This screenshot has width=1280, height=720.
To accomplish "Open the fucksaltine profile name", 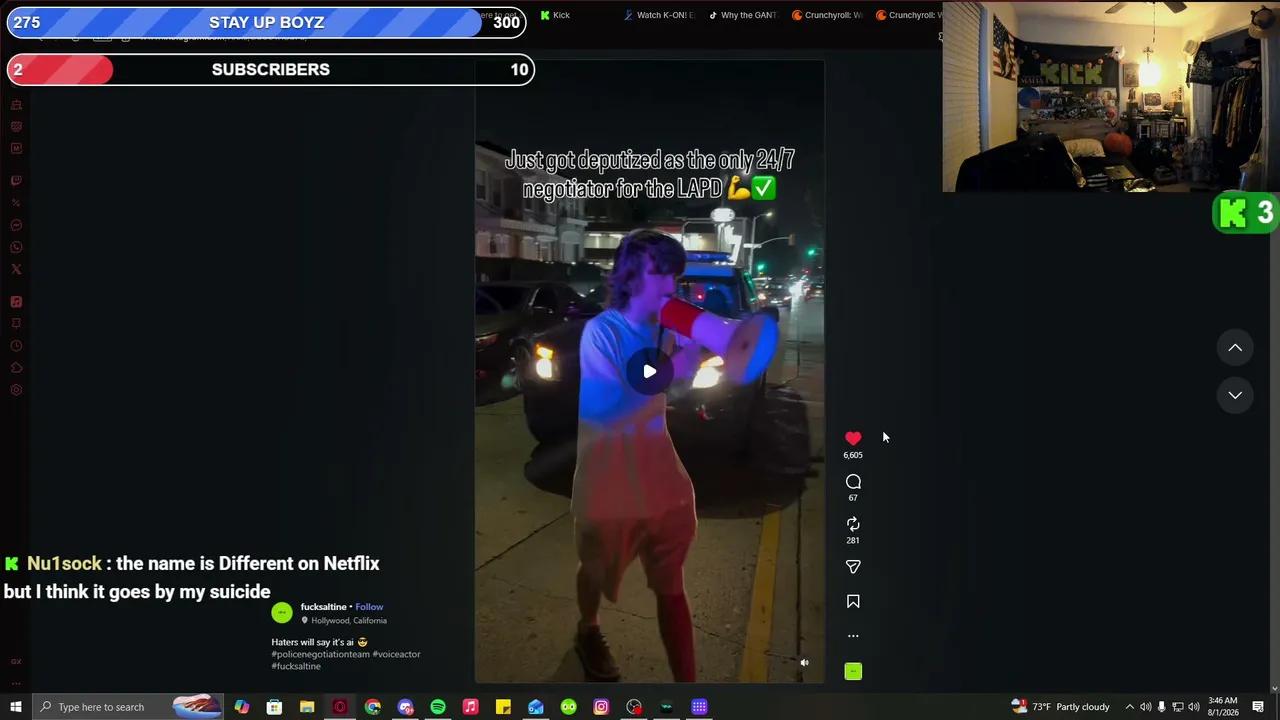I will click(x=323, y=607).
